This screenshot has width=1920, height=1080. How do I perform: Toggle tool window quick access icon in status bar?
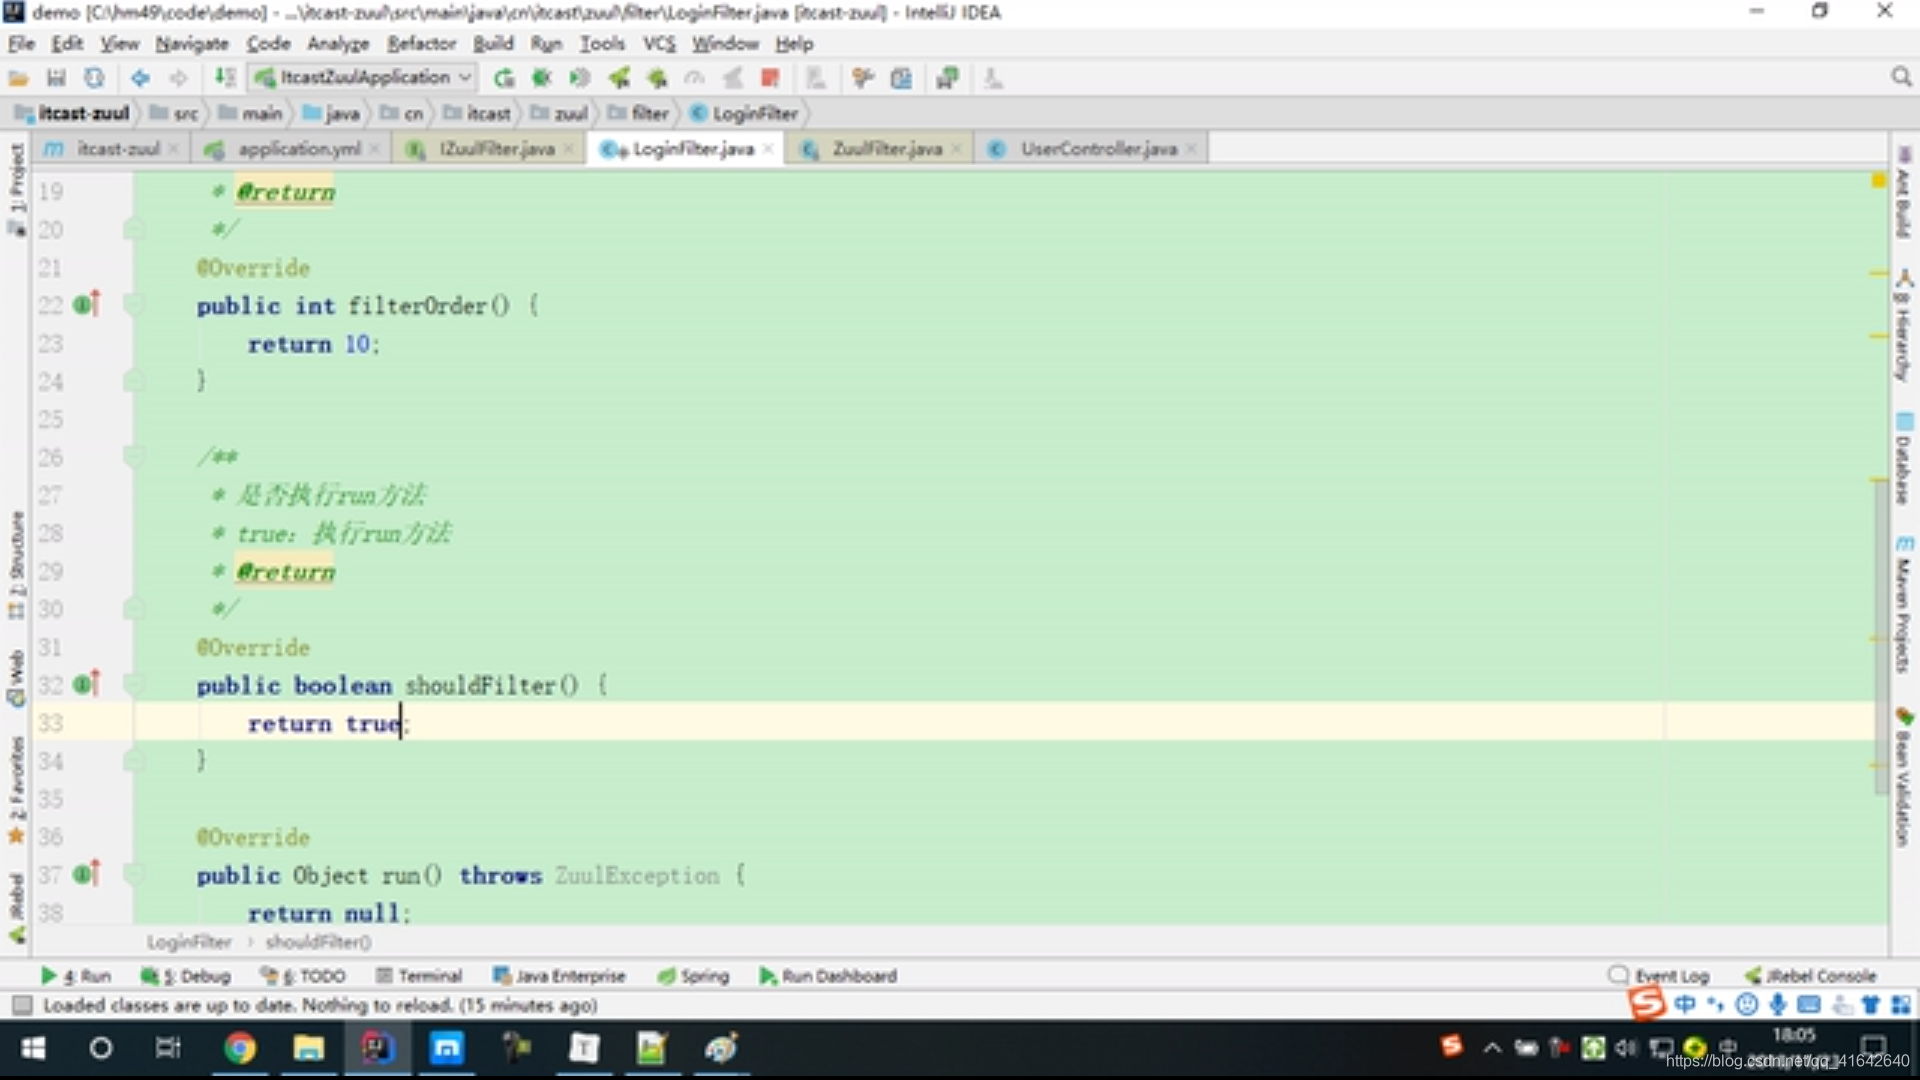pyautogui.click(x=22, y=1005)
